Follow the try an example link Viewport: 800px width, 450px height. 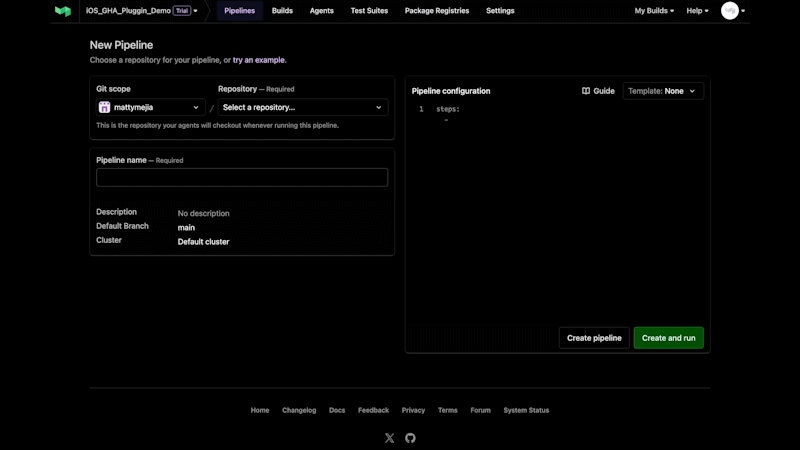pyautogui.click(x=259, y=60)
